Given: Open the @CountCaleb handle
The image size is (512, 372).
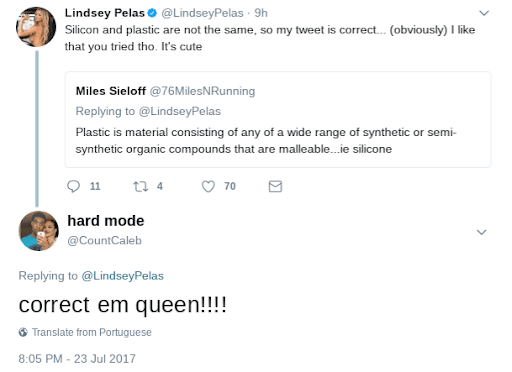Looking at the screenshot, I should [105, 240].
